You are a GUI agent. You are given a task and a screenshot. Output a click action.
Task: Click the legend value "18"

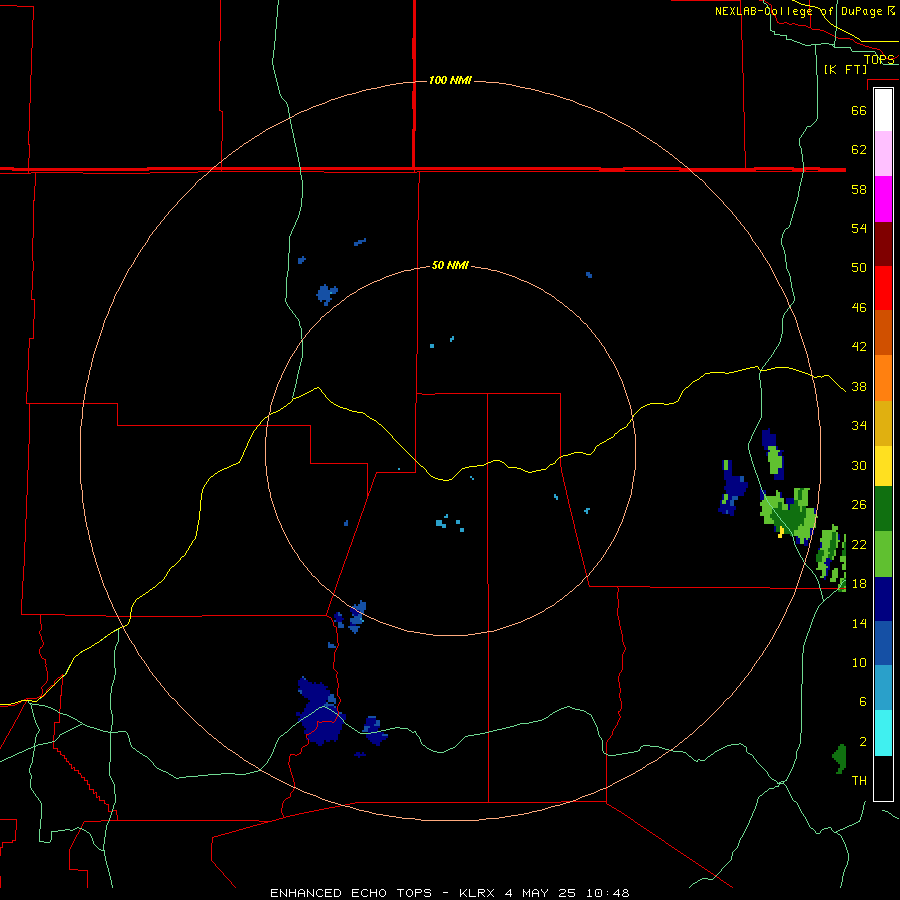pyautogui.click(x=859, y=584)
